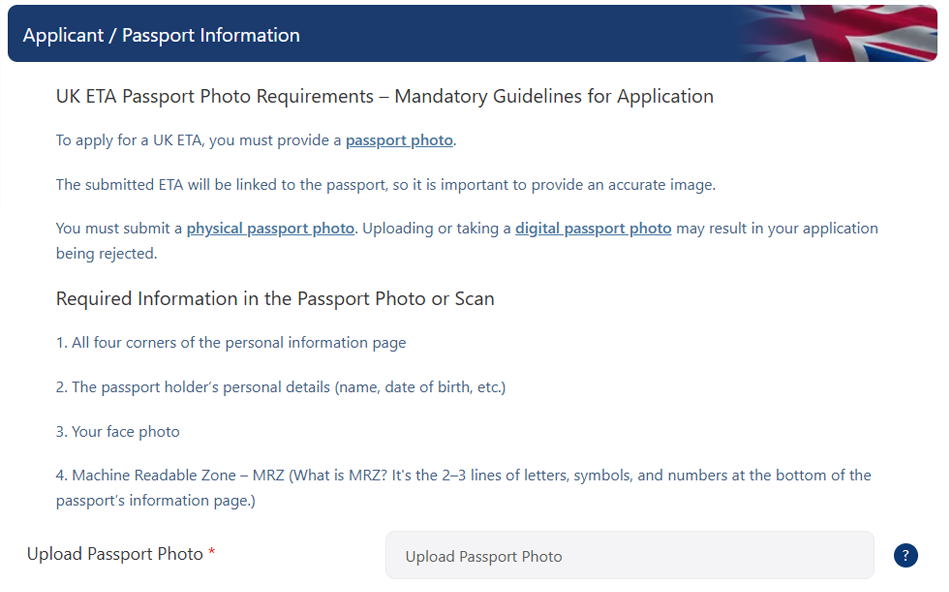
Task: Click item 4 about Machine Readable Zone
Action: tap(465, 475)
